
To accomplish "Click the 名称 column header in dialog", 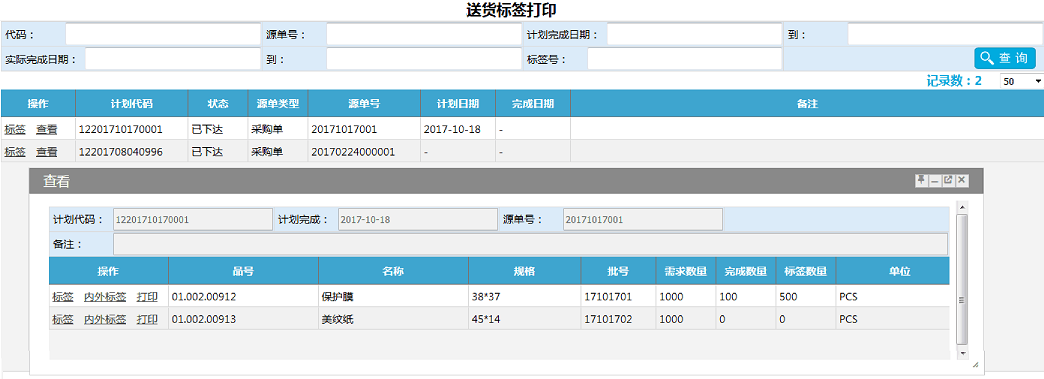I will click(393, 271).
